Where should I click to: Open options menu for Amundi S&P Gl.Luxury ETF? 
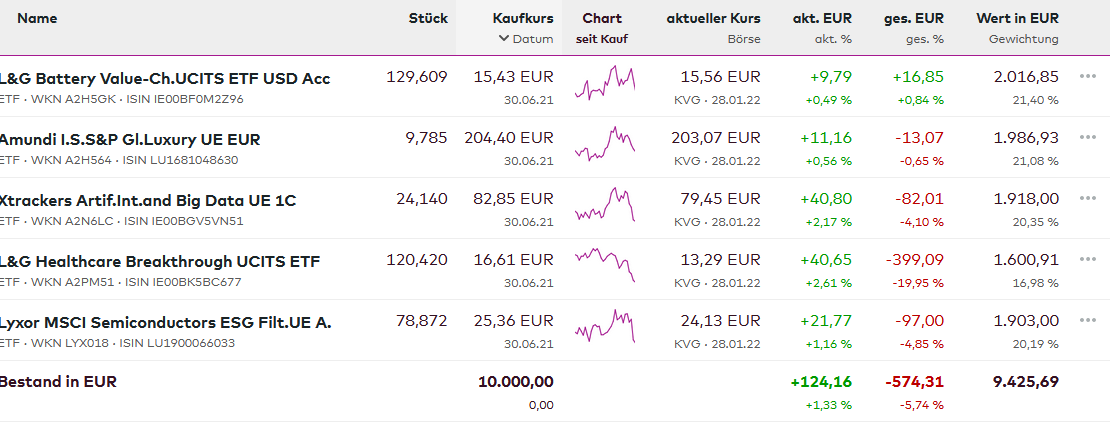[x=1088, y=138]
